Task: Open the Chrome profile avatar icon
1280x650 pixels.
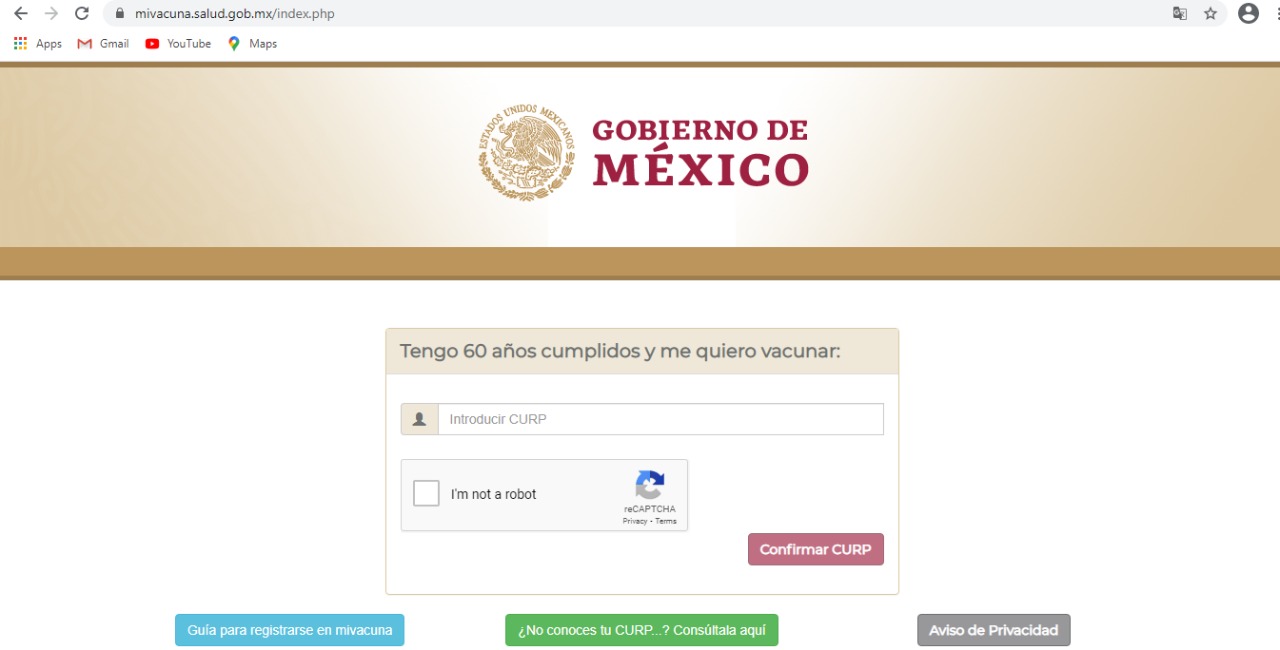Action: coord(1248,14)
